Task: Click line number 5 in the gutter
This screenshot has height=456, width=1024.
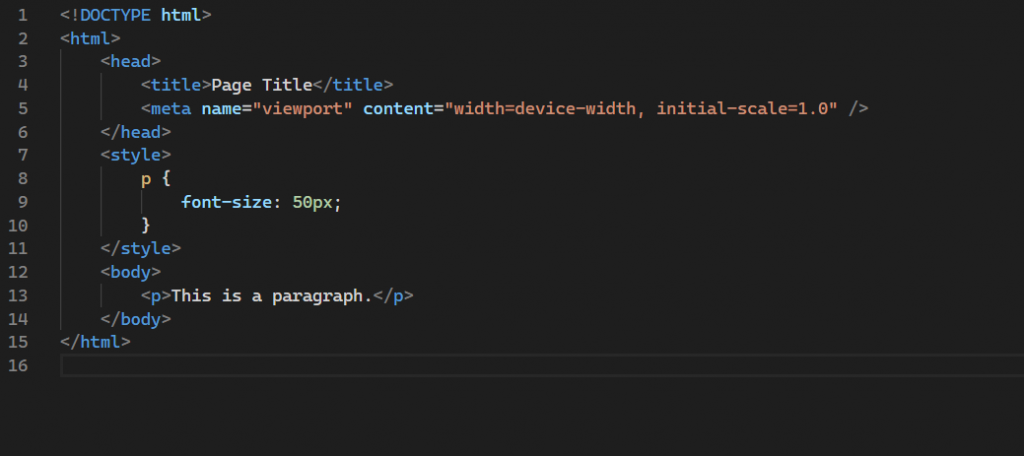Action: 23,108
